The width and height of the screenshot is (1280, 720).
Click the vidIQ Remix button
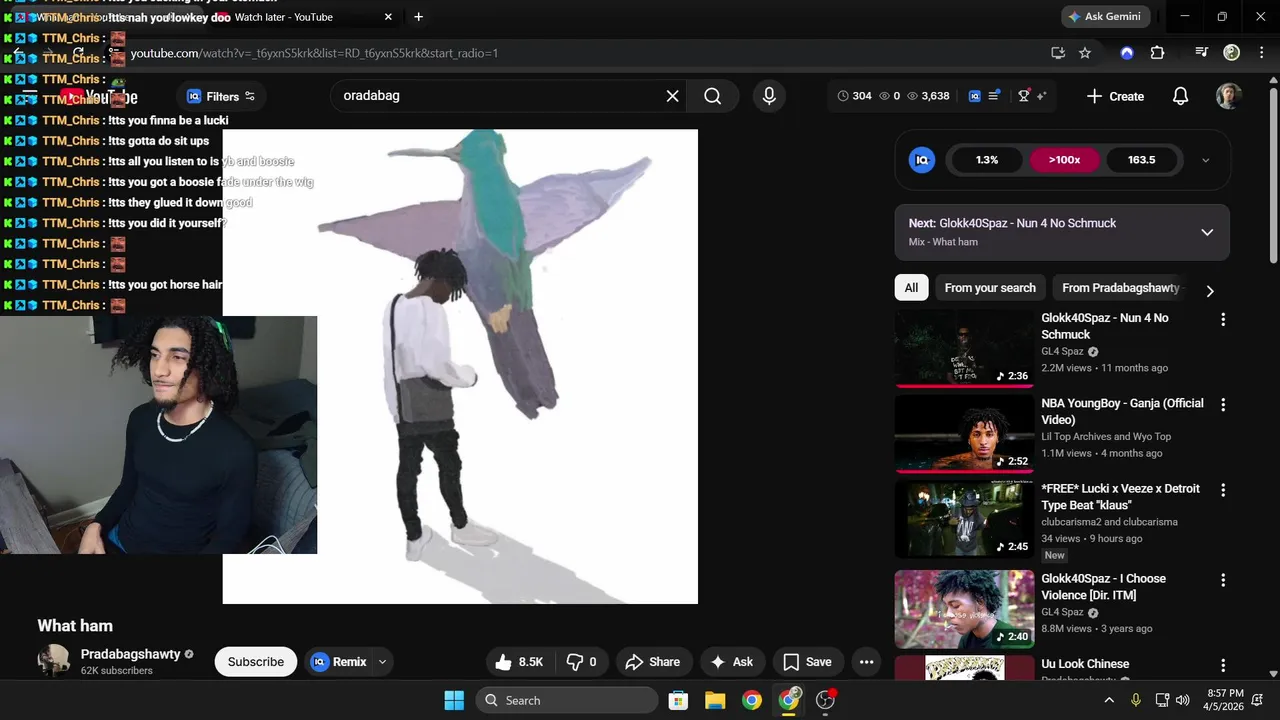pyautogui.click(x=338, y=662)
